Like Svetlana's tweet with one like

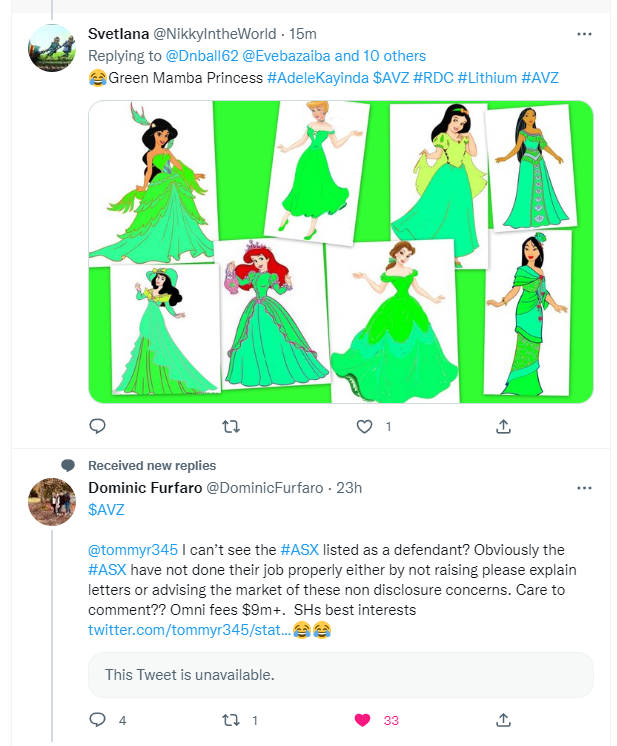365,426
